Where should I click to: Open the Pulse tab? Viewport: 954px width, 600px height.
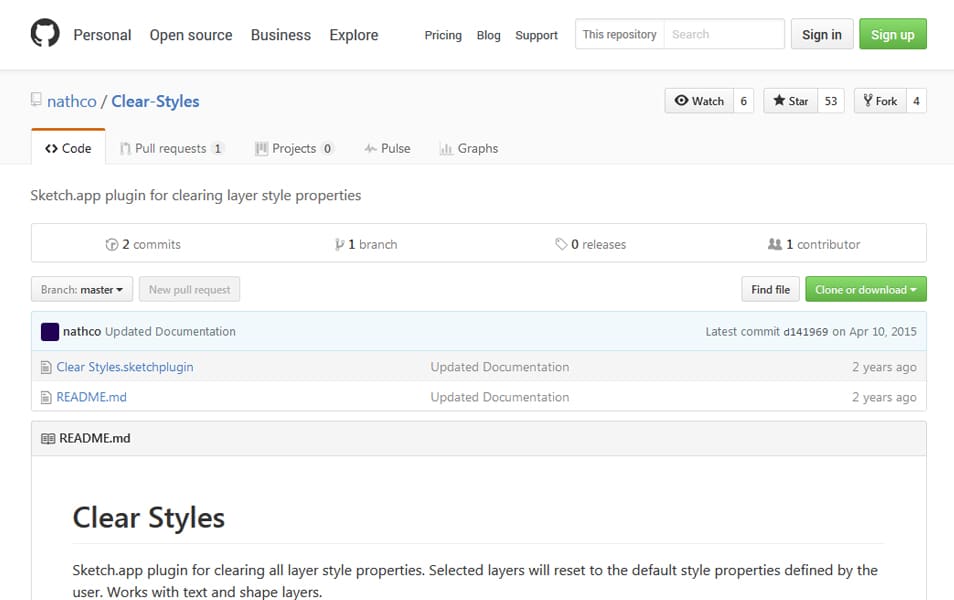point(387,148)
